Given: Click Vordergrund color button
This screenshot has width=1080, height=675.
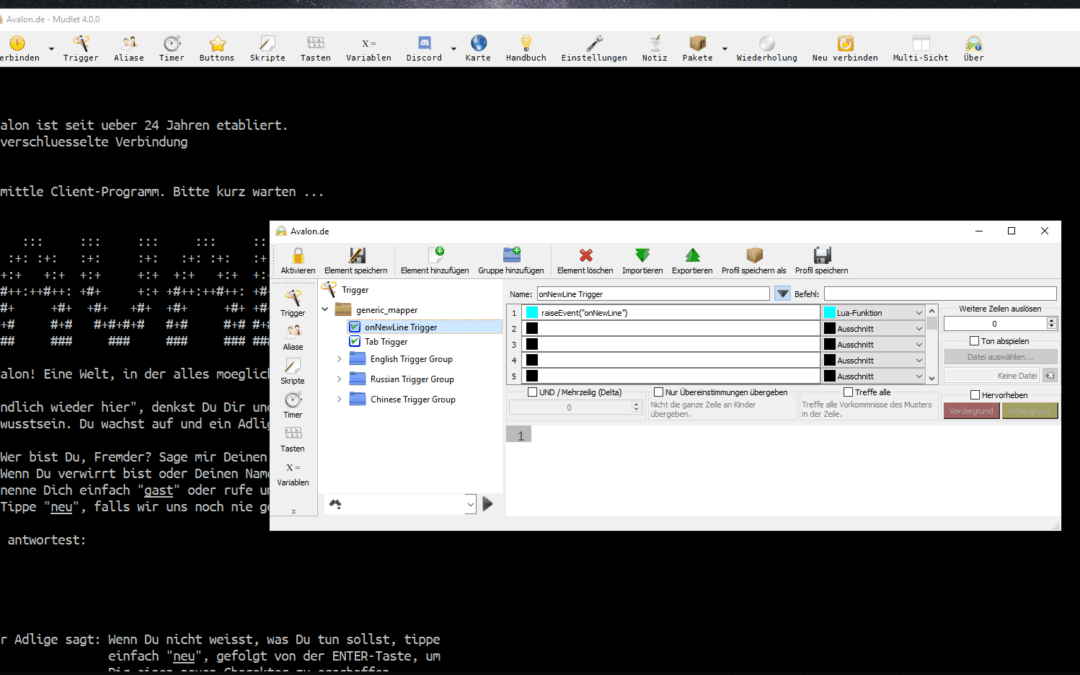Looking at the screenshot, I should (971, 411).
